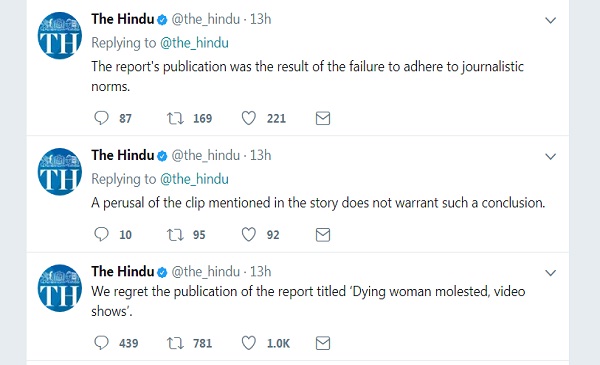600x365 pixels.
Task: Message the 'perusal of the clip' tweet
Action: click(x=323, y=235)
